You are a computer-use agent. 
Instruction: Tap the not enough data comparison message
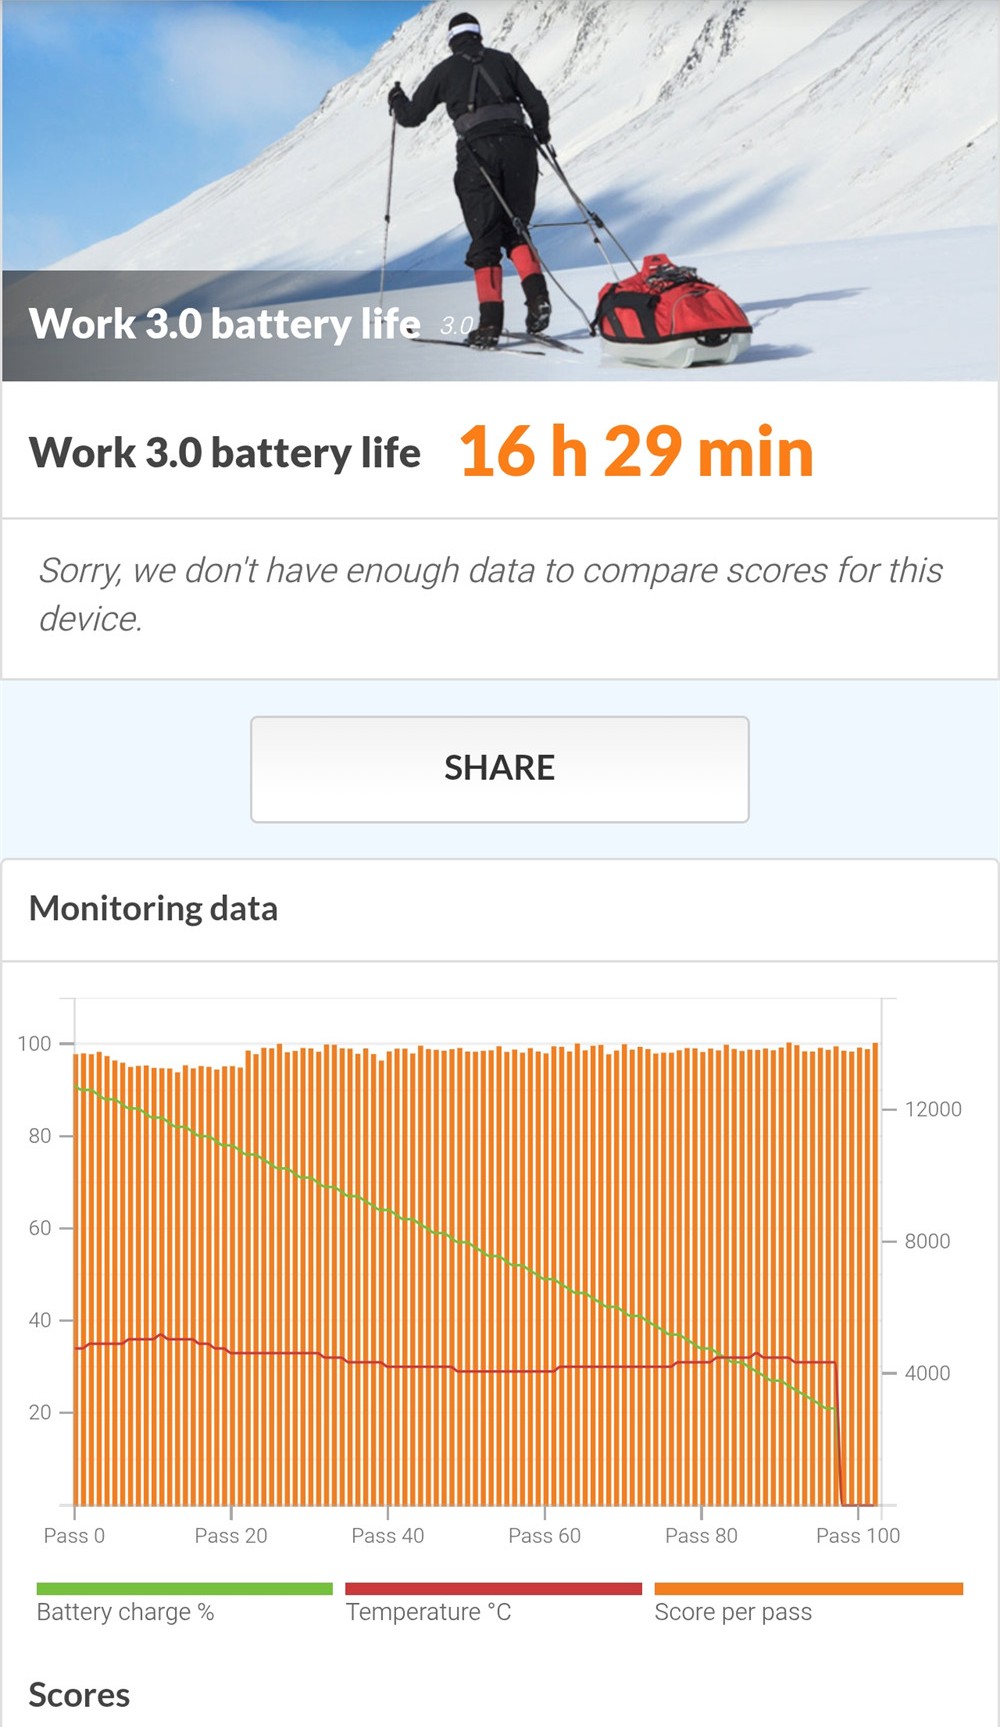click(x=490, y=594)
